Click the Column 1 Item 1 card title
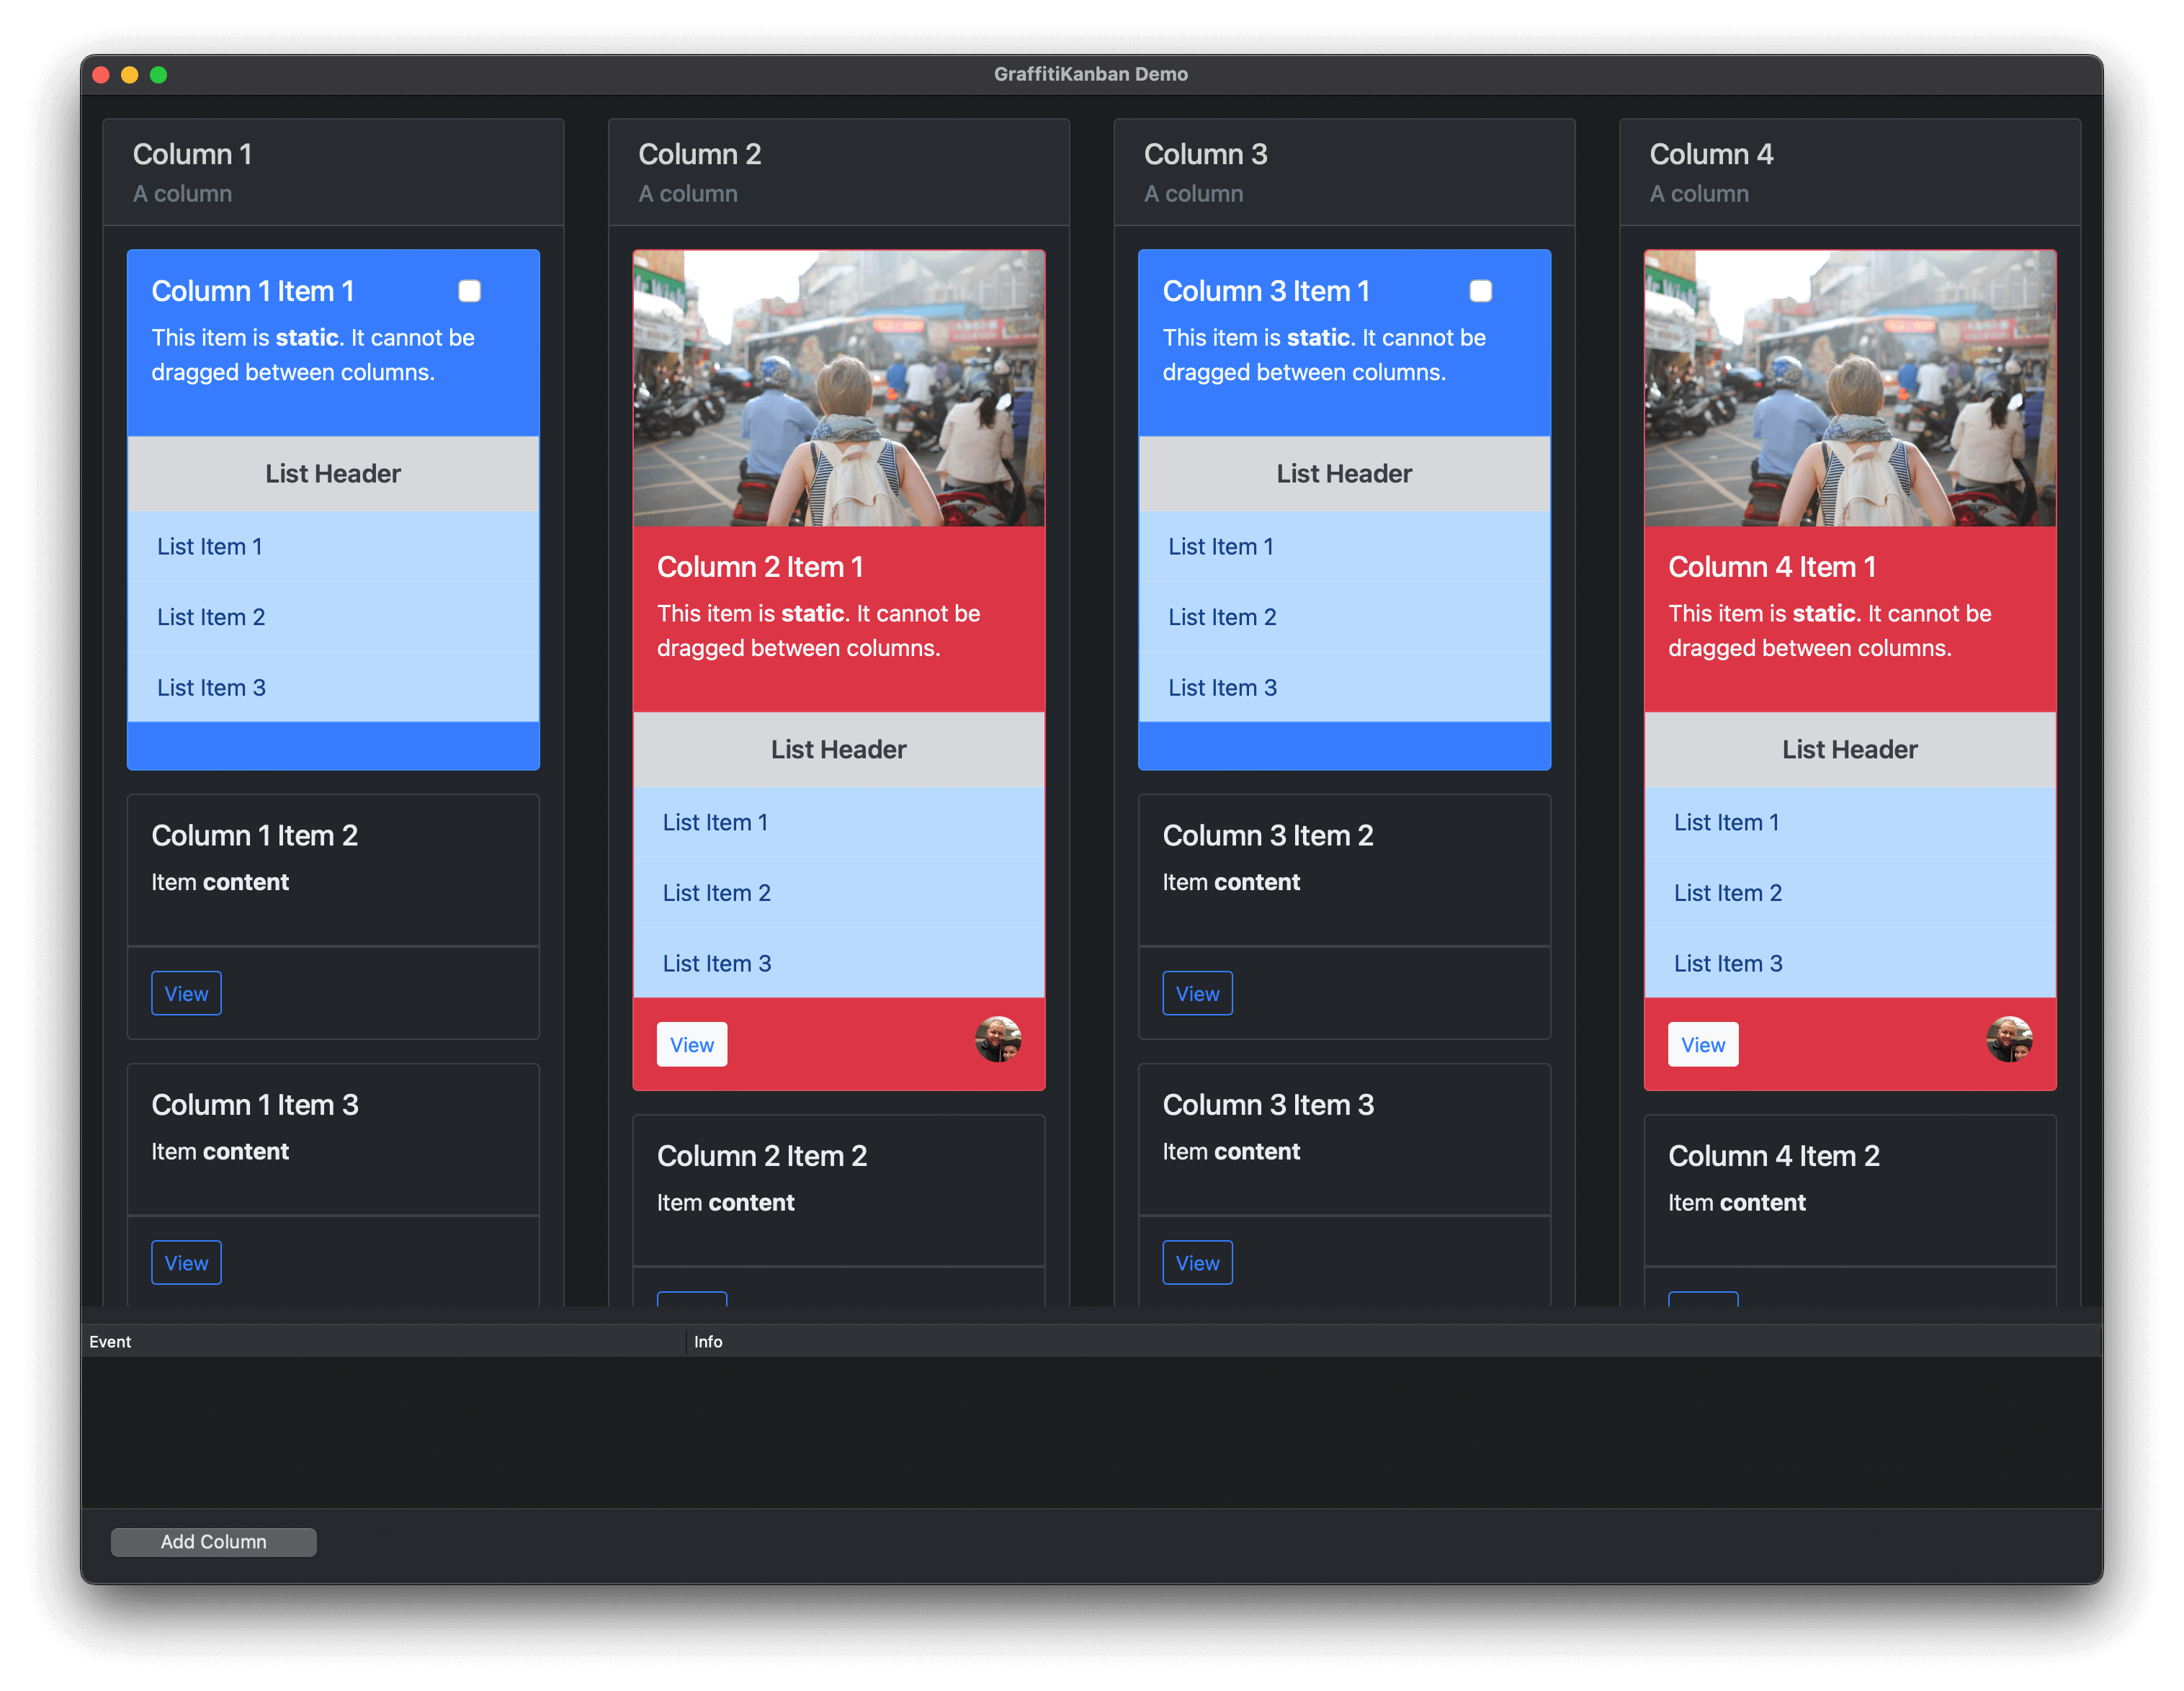 [253, 291]
